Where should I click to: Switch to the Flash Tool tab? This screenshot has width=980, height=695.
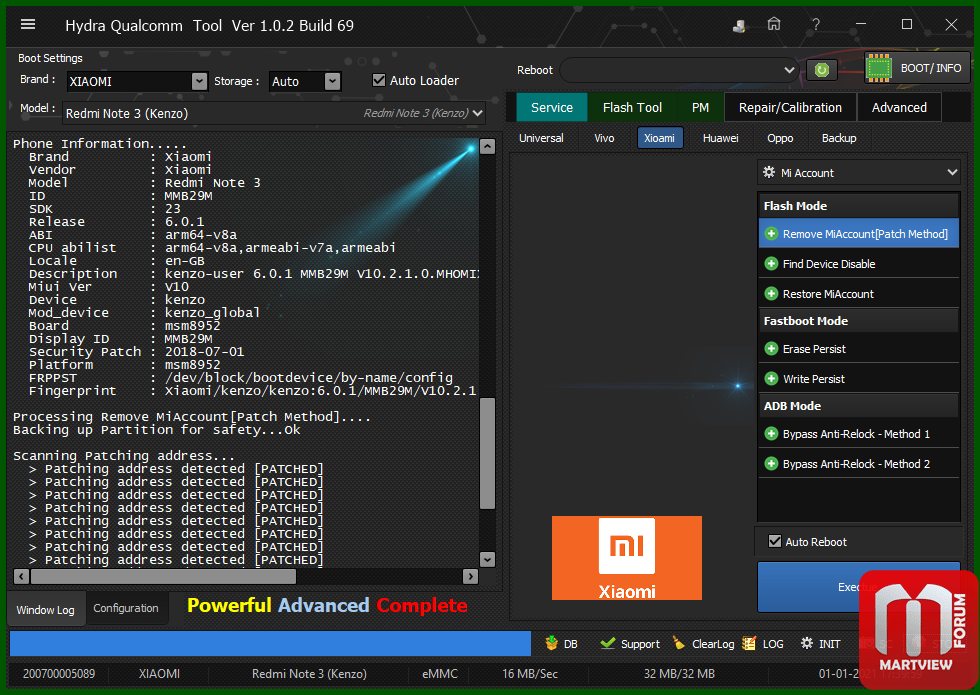pos(632,108)
